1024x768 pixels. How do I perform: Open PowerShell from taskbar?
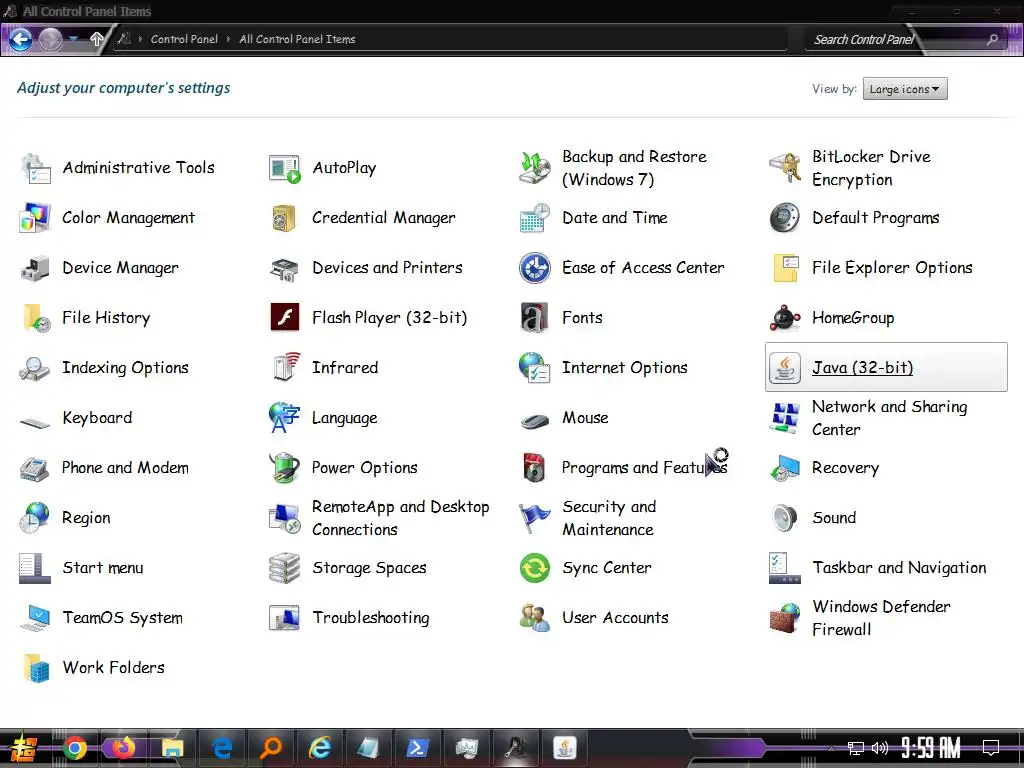417,748
